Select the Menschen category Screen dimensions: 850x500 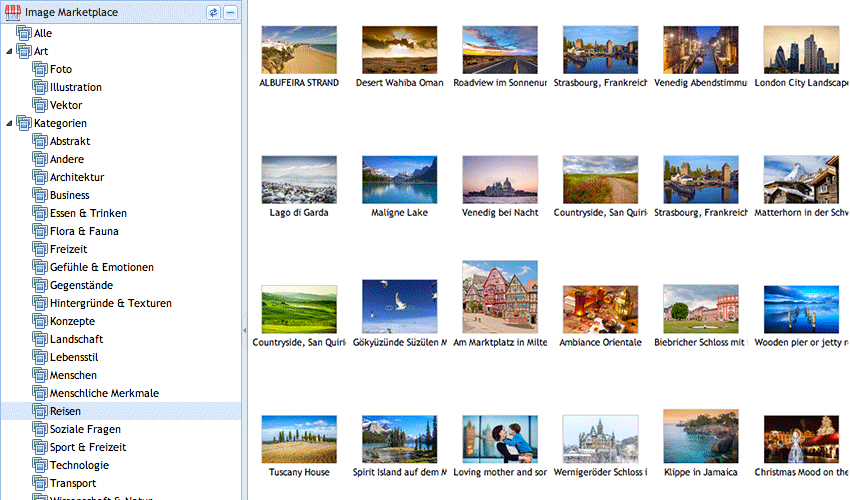click(73, 375)
